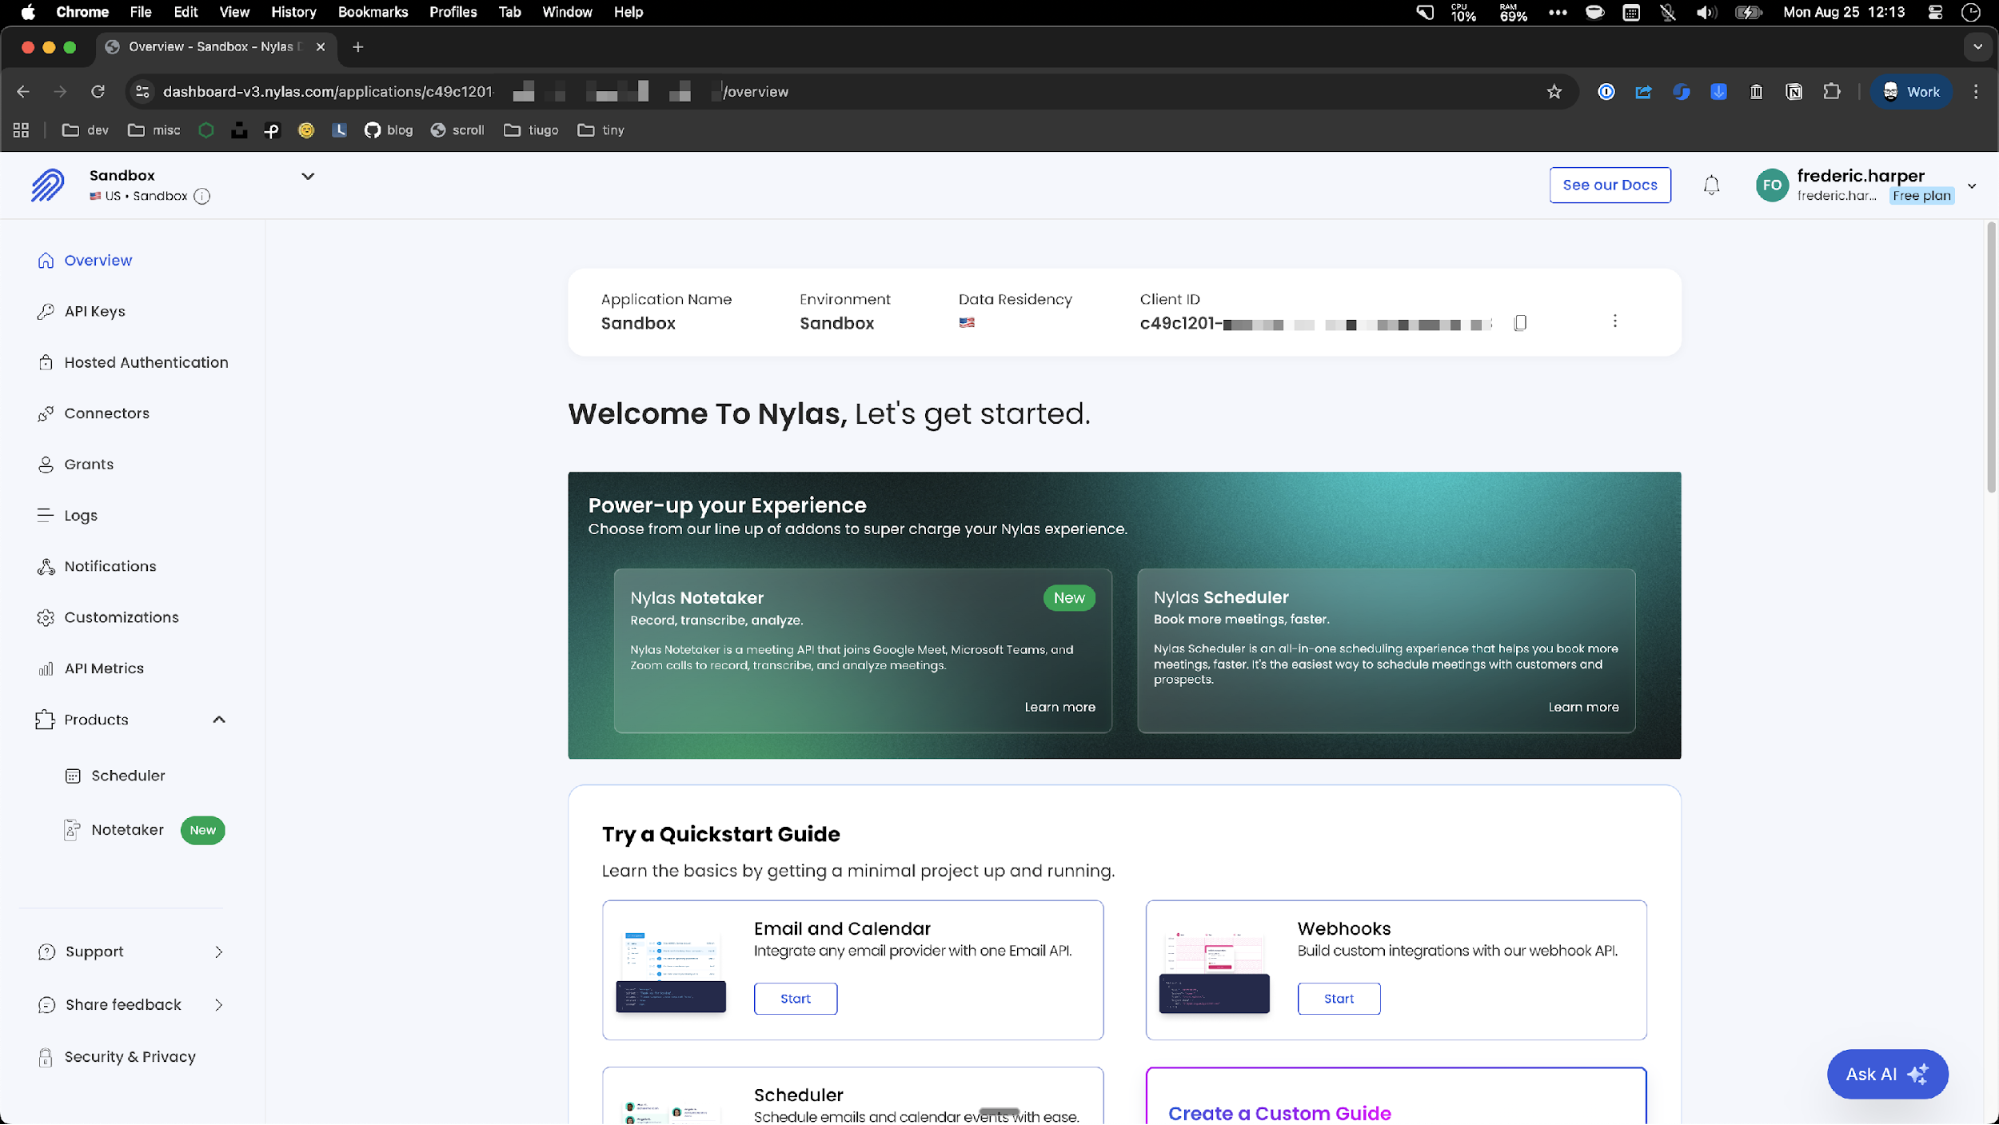Click the Email and Calendar thumbnail
Image resolution: width=1999 pixels, height=1125 pixels.
[671, 970]
